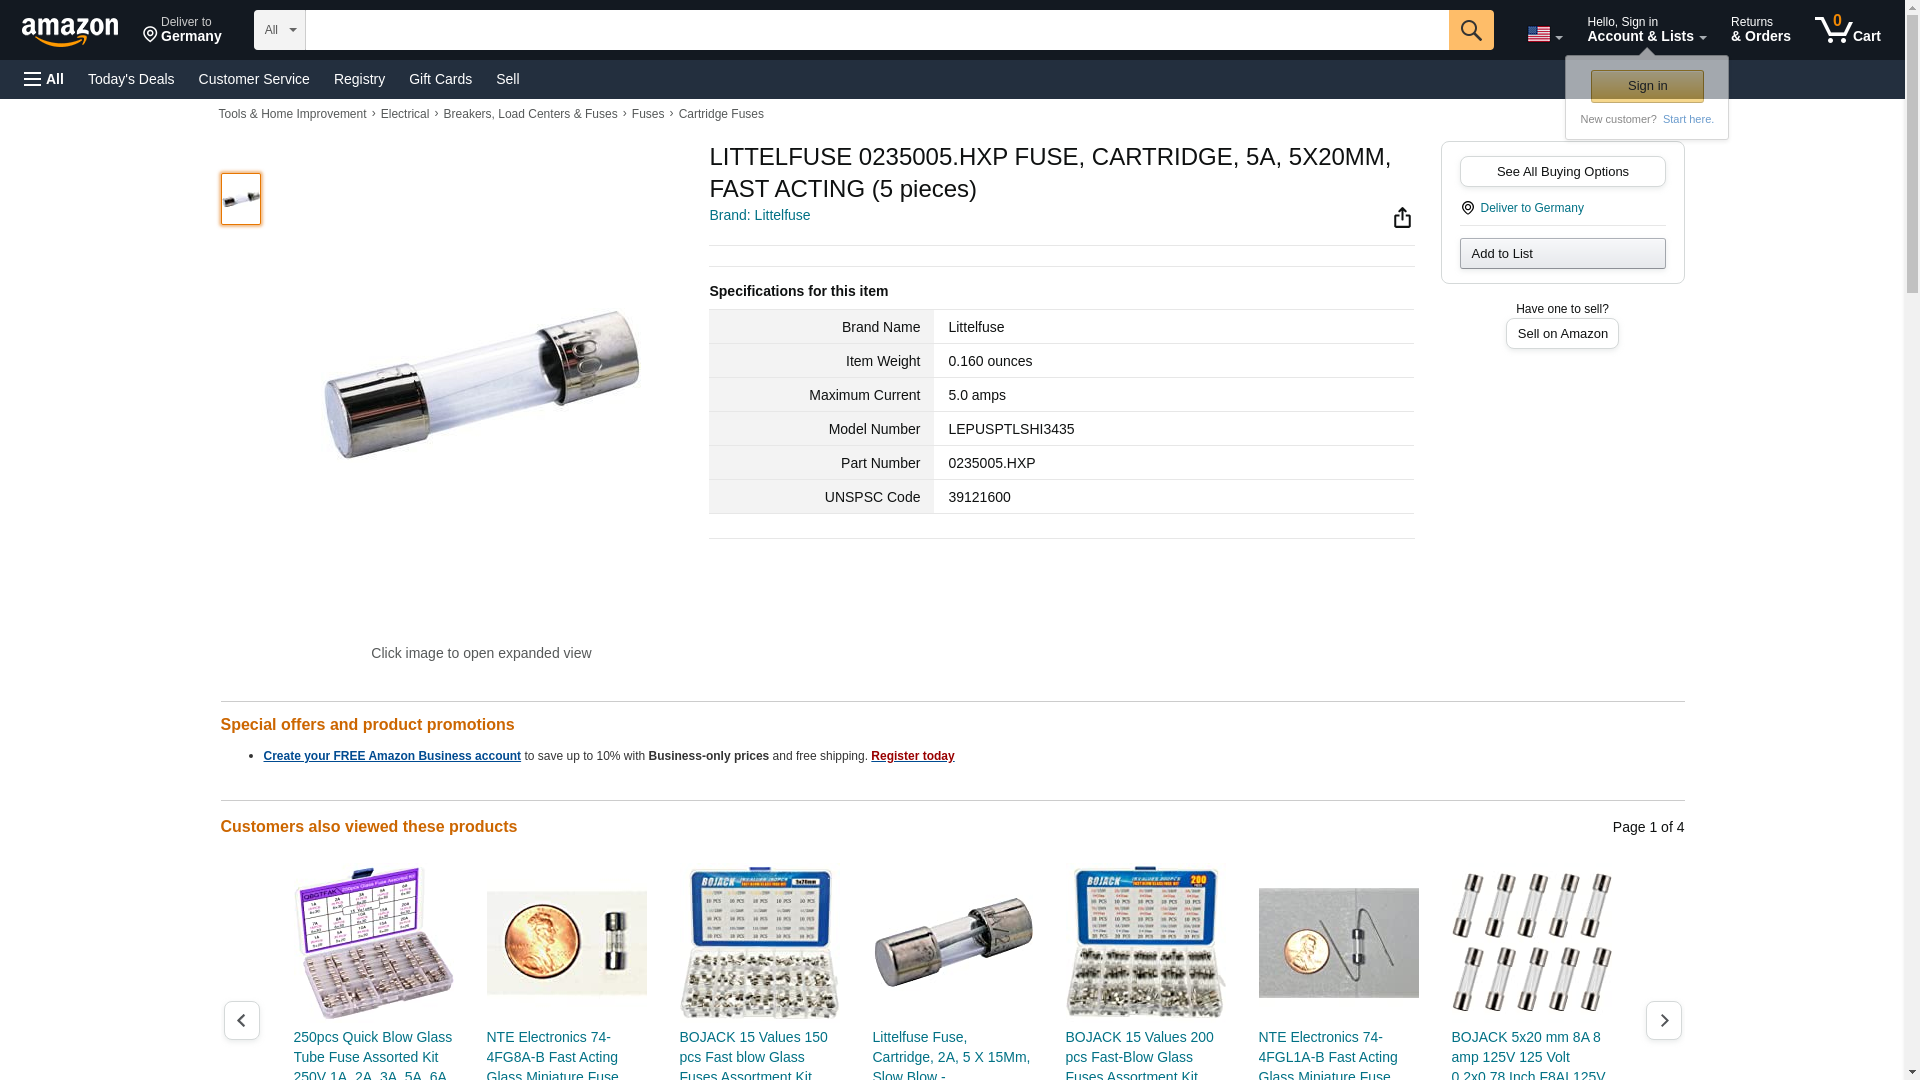The height and width of the screenshot is (1080, 1920).
Task: Open the Add to List dropdown
Action: tap(1562, 253)
